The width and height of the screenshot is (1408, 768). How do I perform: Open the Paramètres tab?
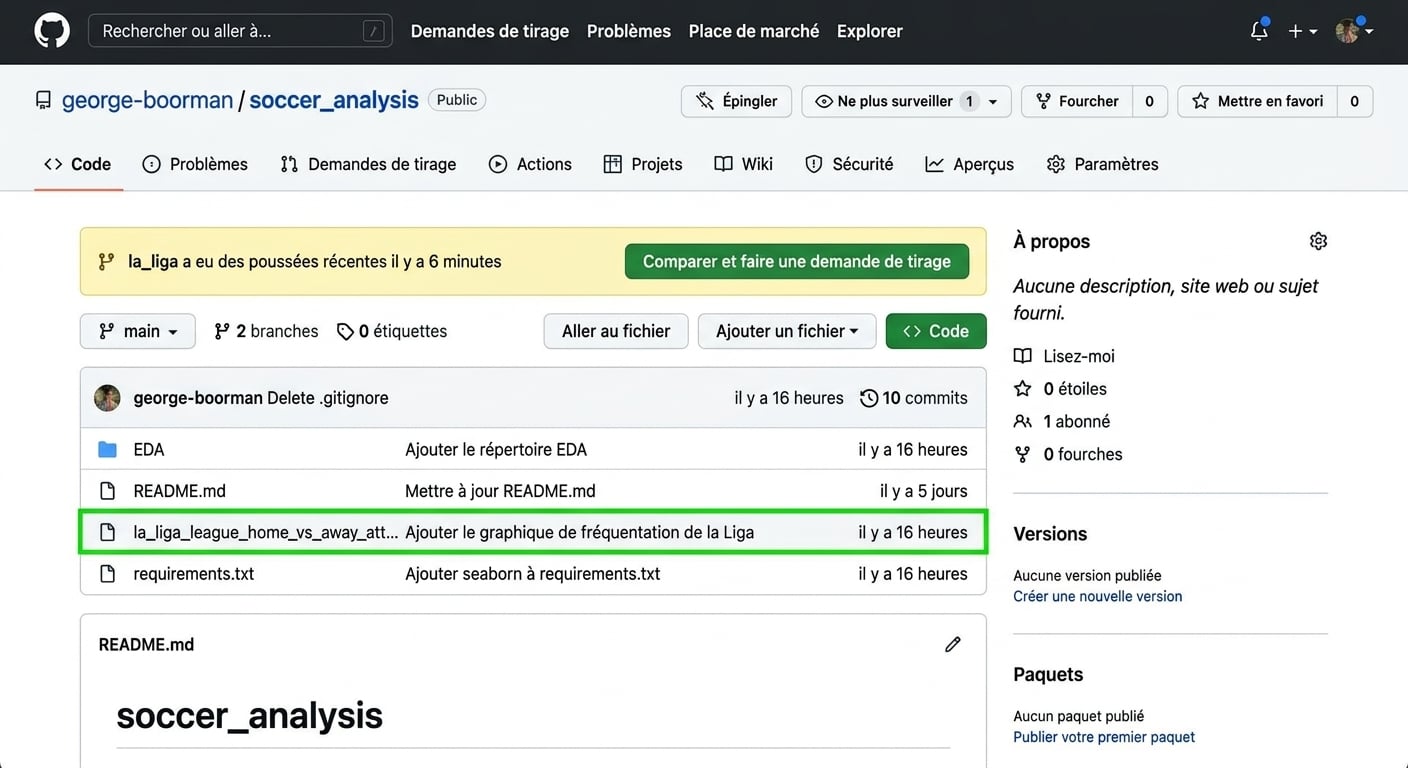coord(1103,164)
